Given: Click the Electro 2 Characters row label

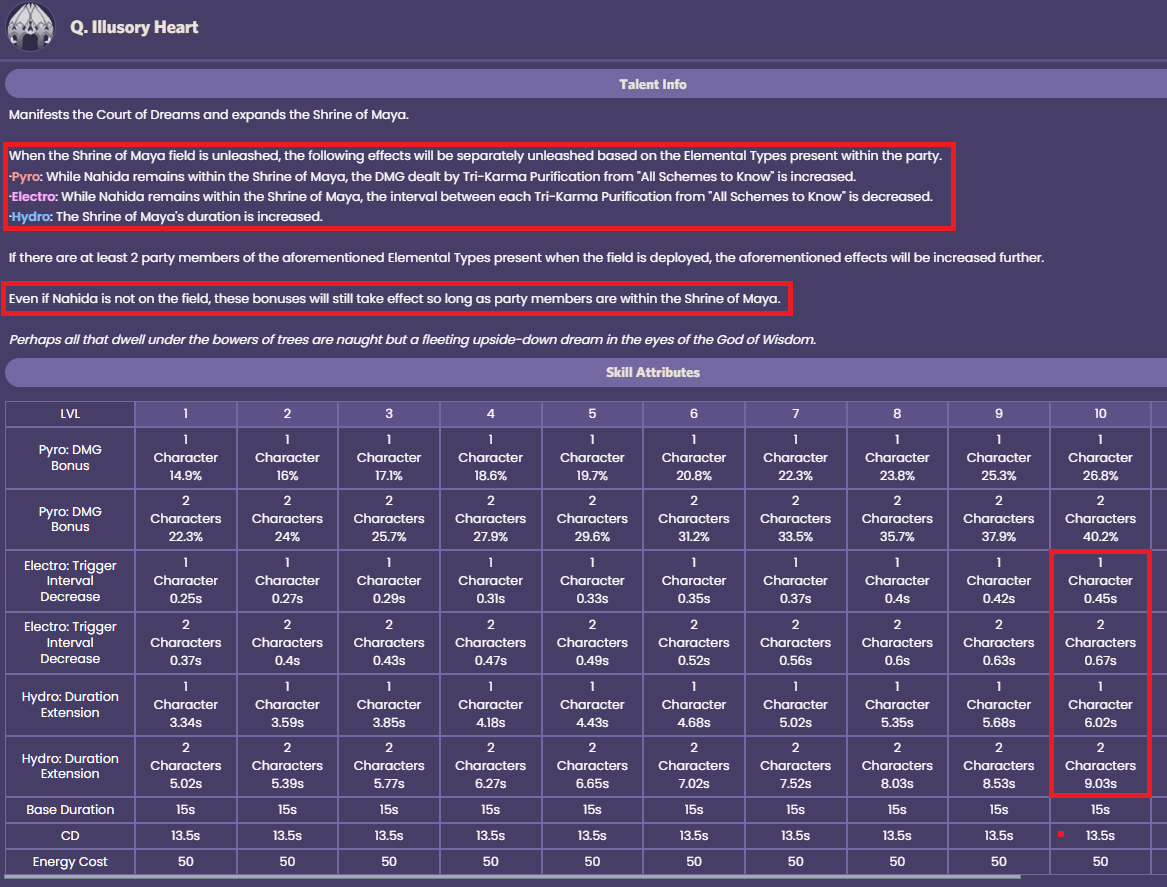Looking at the screenshot, I should (x=70, y=642).
